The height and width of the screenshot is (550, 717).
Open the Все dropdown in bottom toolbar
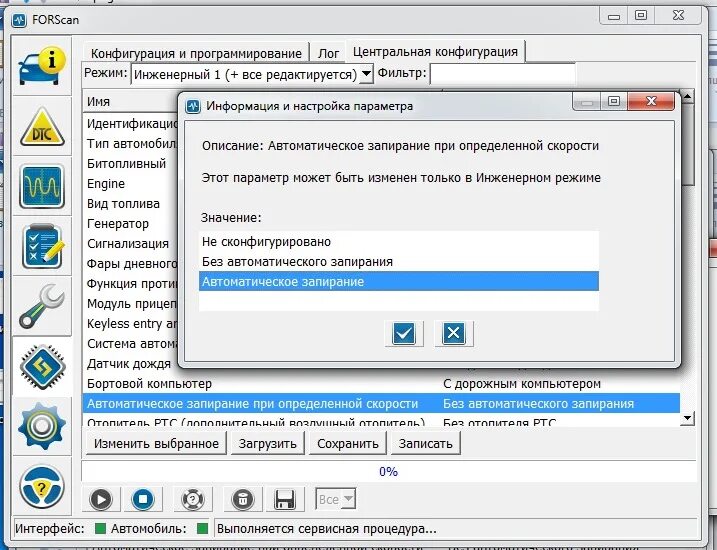(335, 499)
